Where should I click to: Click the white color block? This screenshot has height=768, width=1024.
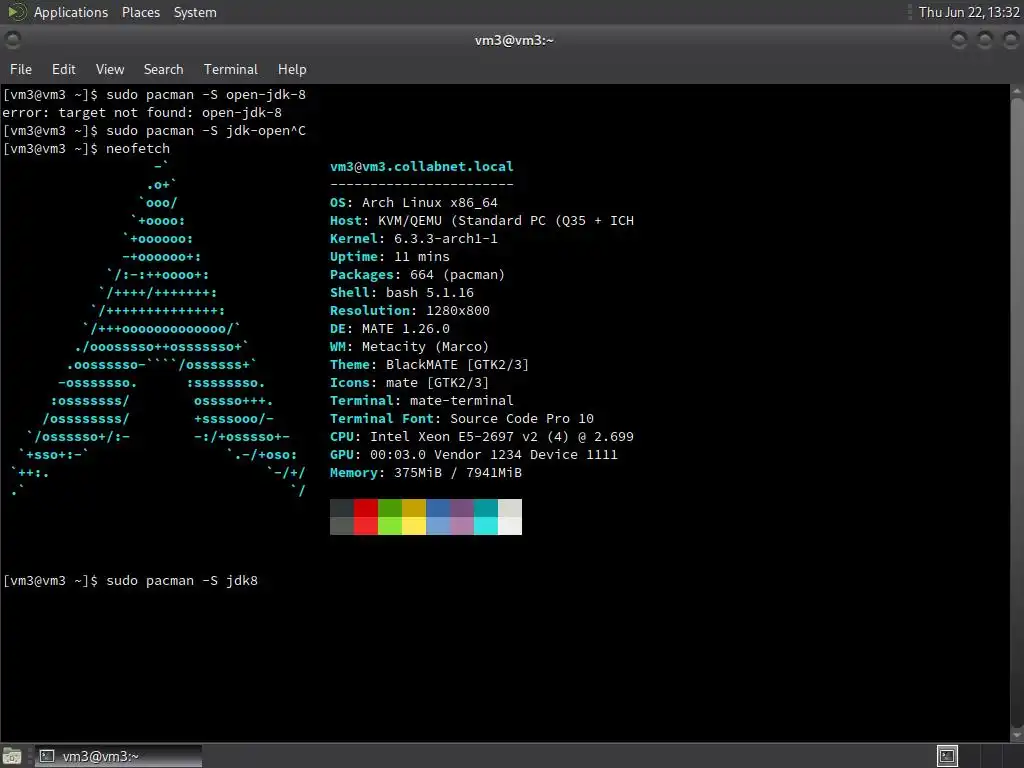[510, 526]
